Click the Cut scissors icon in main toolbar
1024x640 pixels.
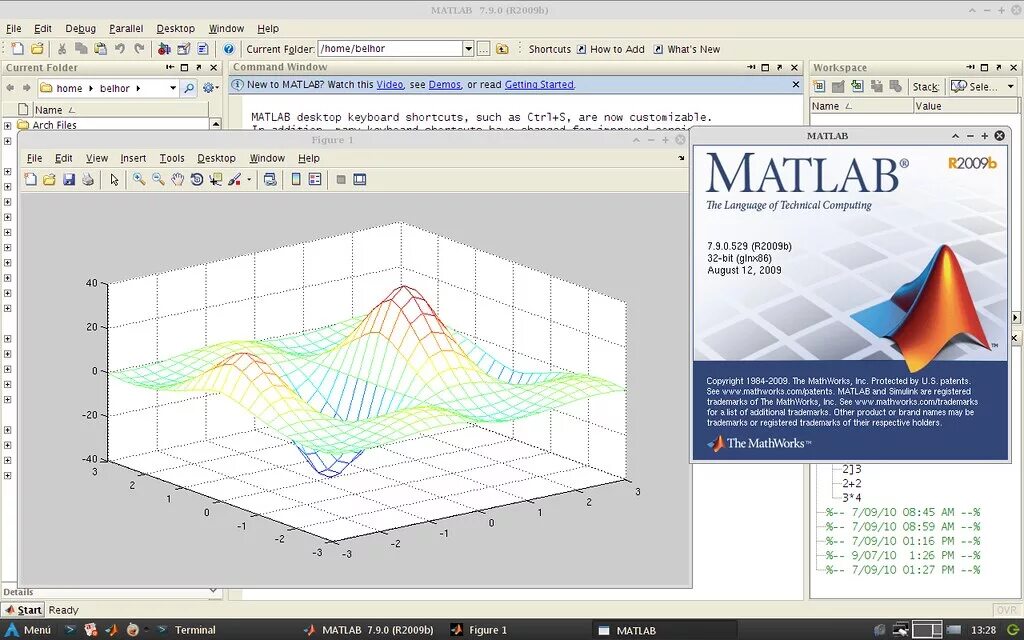point(62,49)
